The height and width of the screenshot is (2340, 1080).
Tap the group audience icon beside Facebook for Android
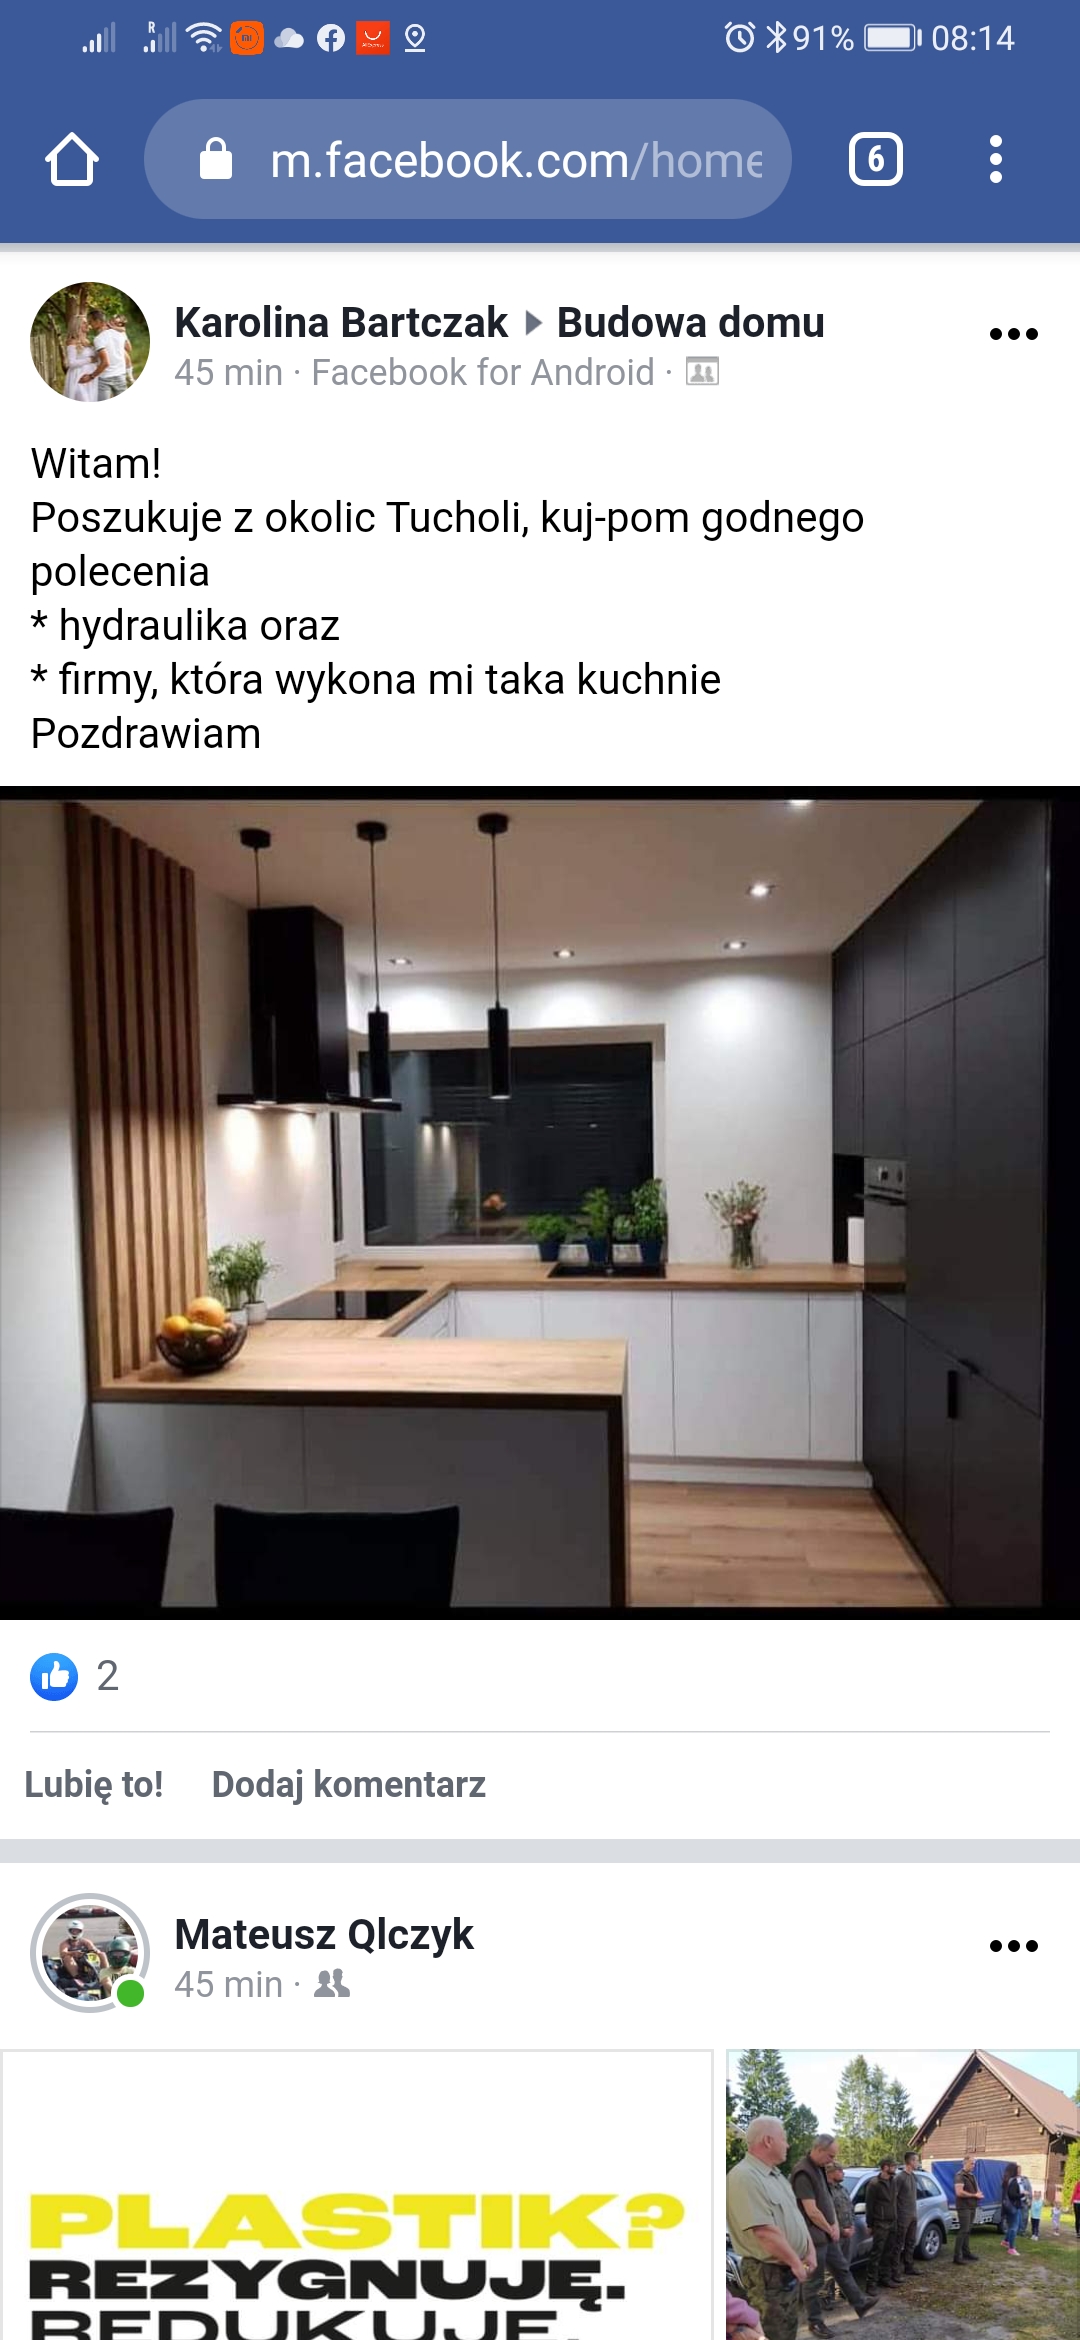pyautogui.click(x=702, y=372)
